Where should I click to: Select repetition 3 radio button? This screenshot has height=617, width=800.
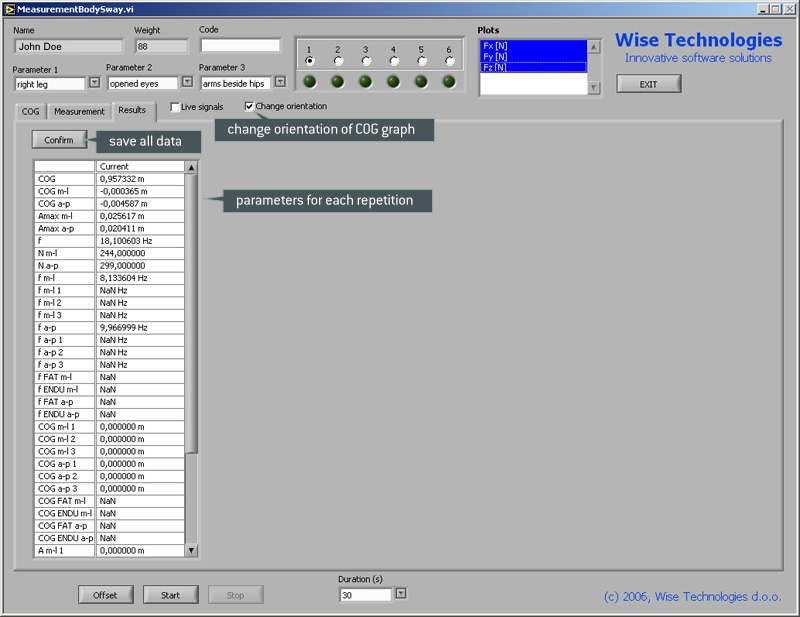(x=366, y=61)
